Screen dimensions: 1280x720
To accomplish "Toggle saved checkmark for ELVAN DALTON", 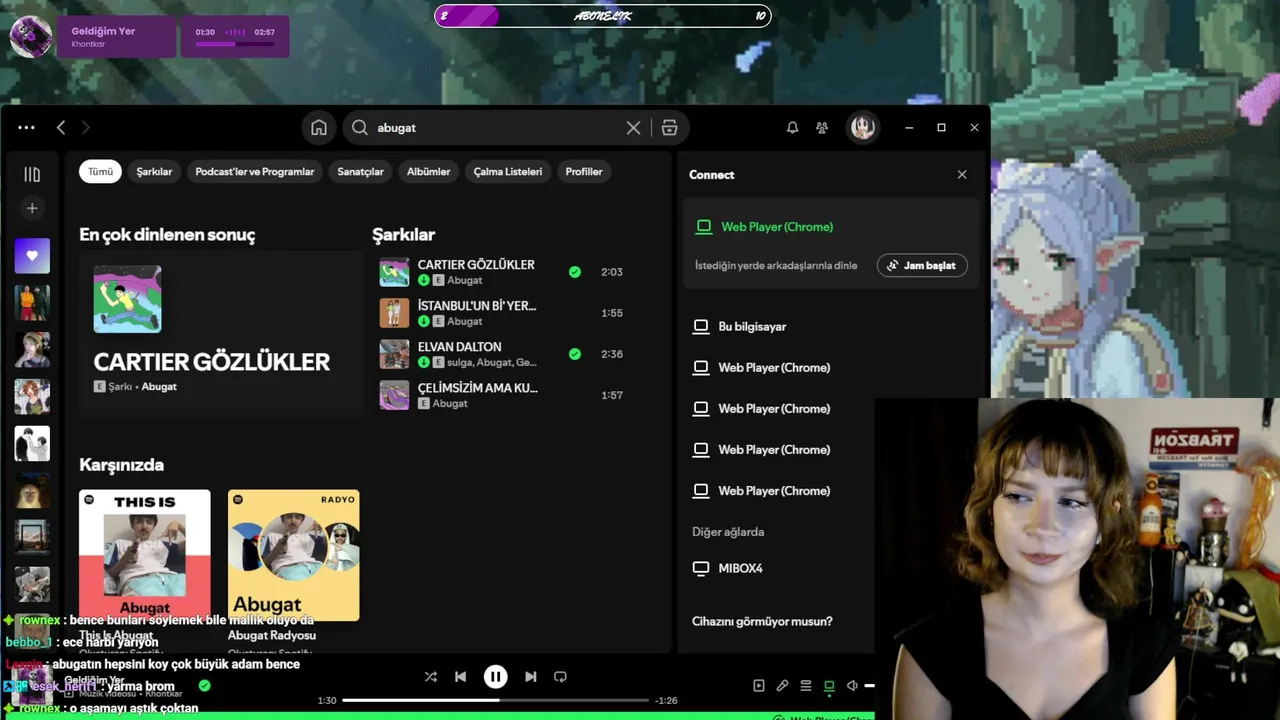I will [575, 354].
